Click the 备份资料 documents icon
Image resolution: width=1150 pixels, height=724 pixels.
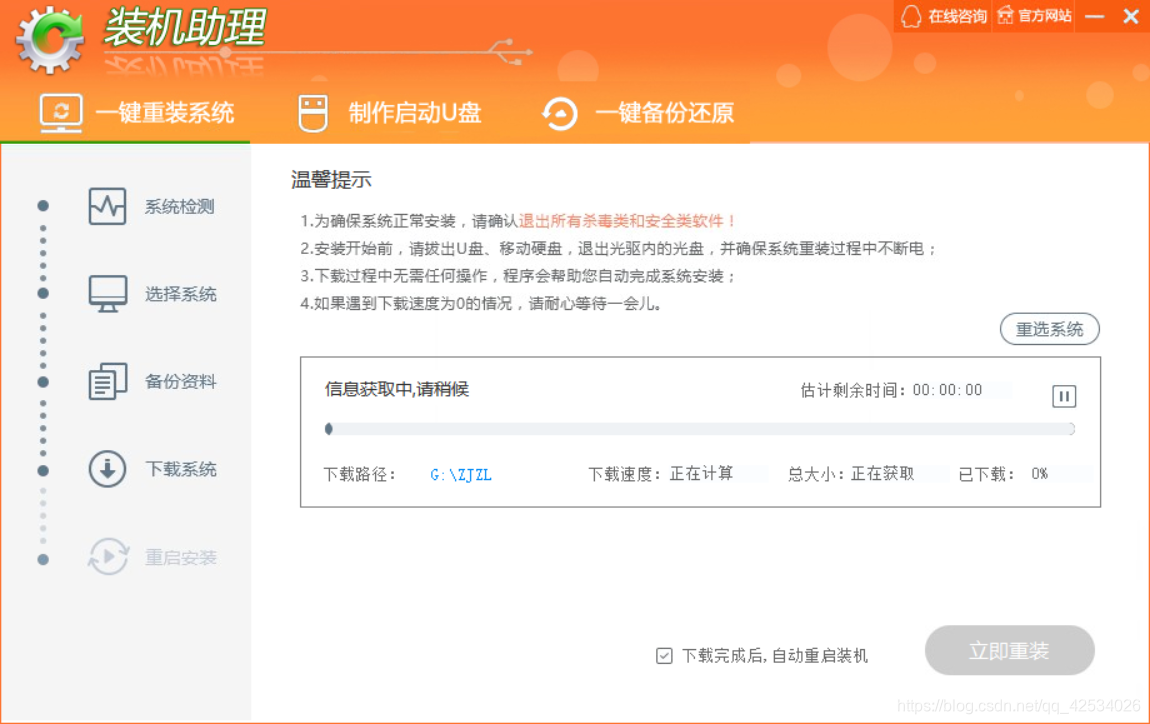coord(108,381)
